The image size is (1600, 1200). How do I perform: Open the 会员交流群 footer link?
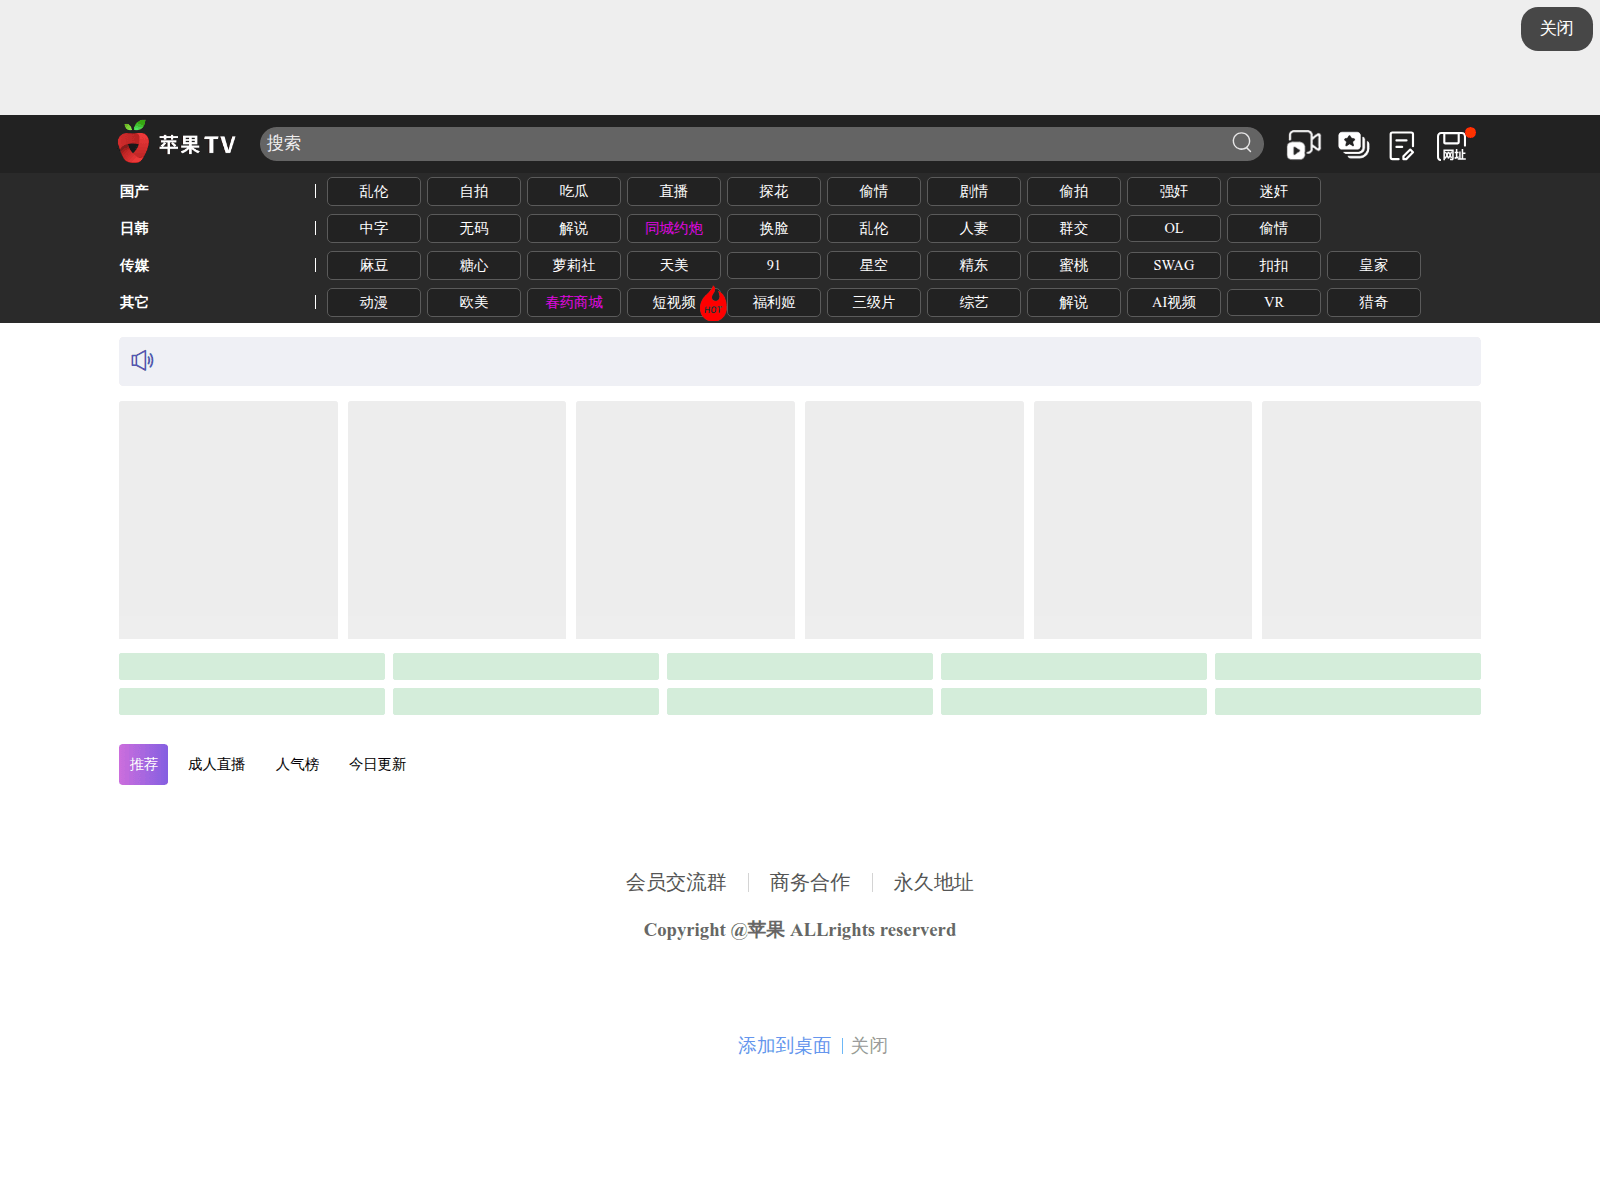point(676,882)
